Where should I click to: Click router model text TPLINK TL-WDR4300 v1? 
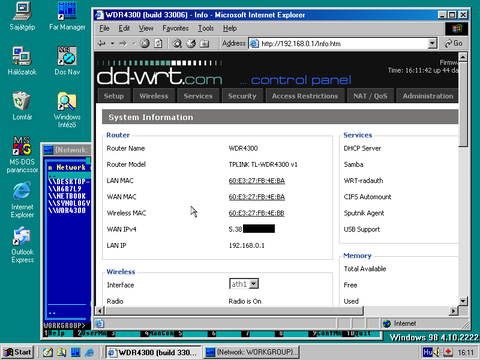263,164
